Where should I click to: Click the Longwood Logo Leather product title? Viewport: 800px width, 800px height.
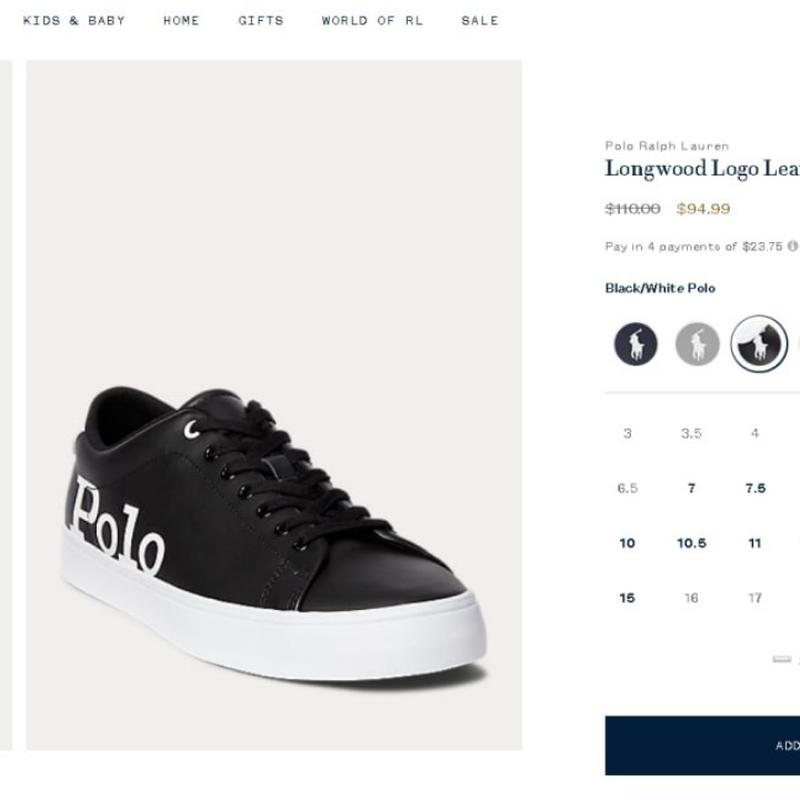pyautogui.click(x=702, y=169)
